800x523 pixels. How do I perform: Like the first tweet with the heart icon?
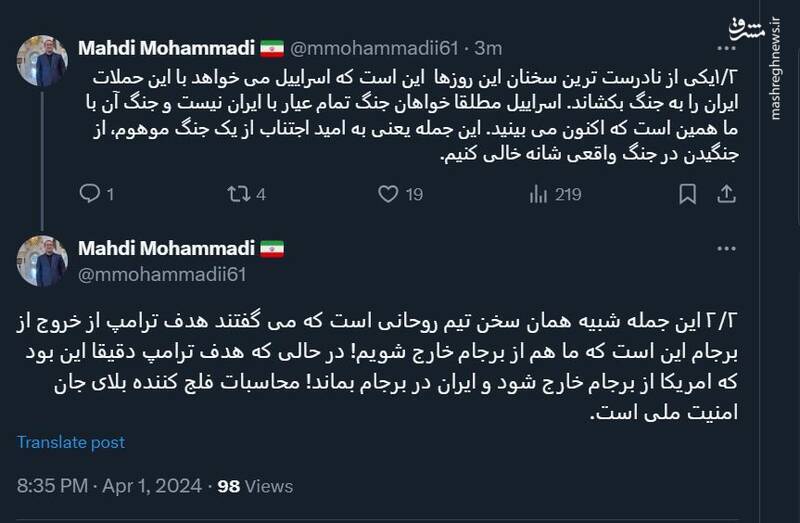[387, 195]
